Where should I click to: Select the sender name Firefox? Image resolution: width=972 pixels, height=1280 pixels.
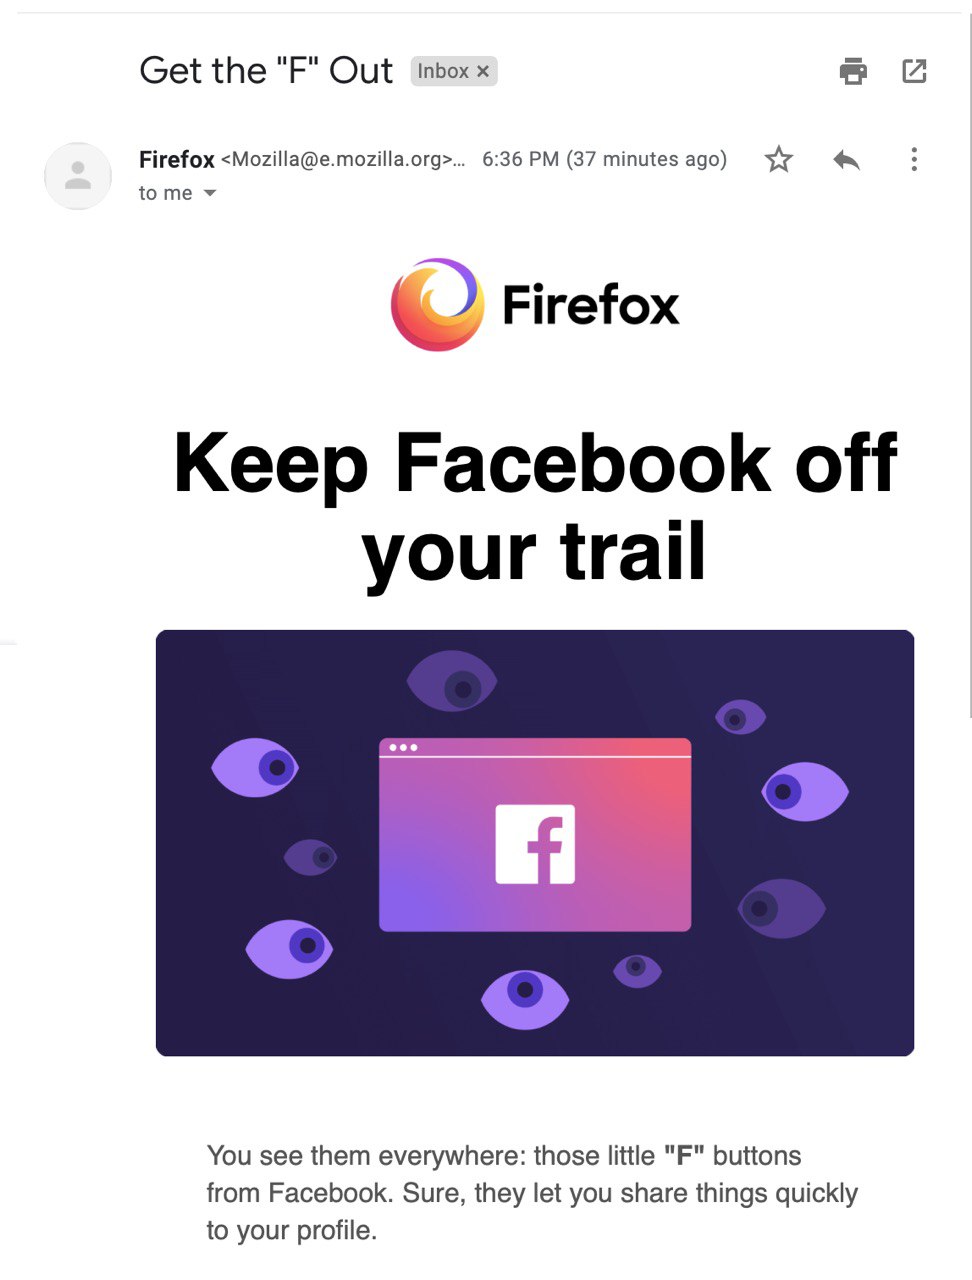click(177, 159)
